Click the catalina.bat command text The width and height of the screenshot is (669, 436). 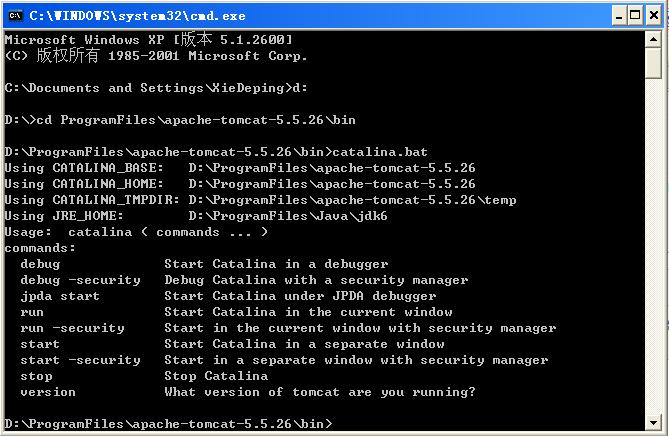coord(380,152)
